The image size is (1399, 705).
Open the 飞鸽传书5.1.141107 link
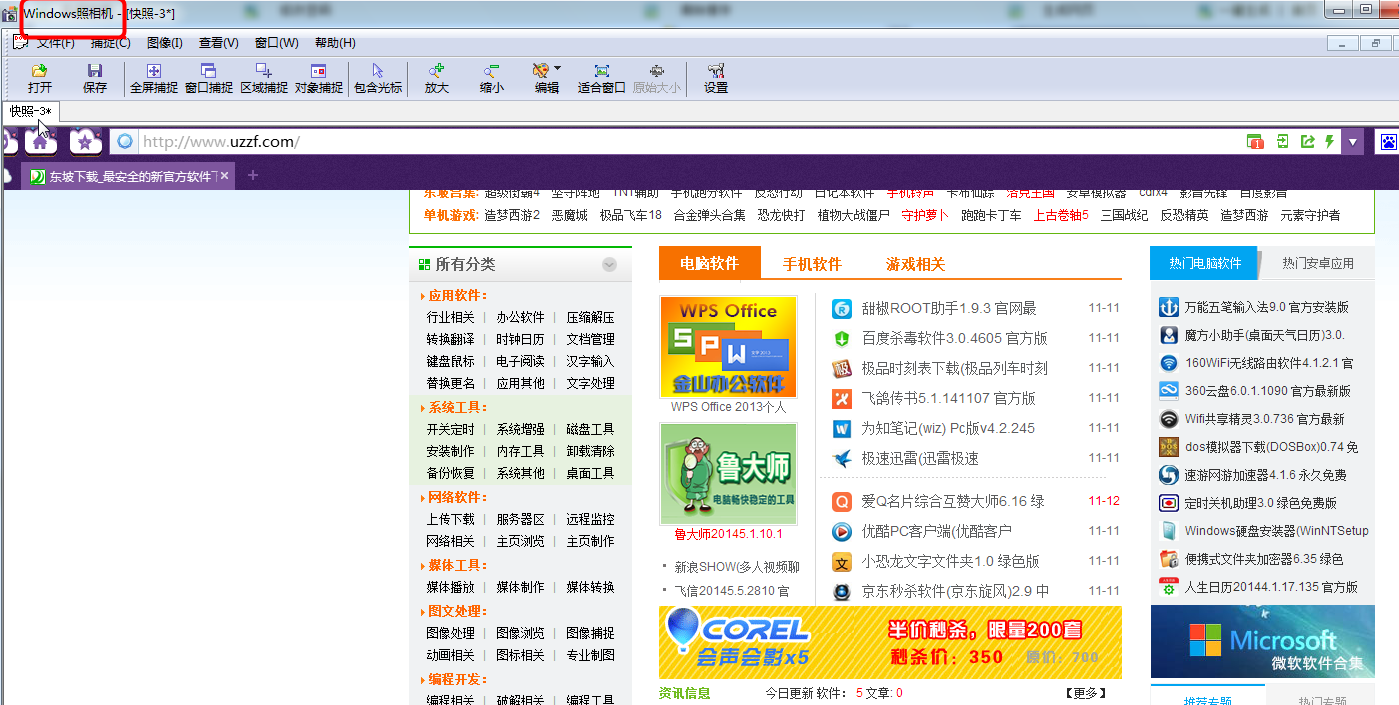tap(948, 398)
